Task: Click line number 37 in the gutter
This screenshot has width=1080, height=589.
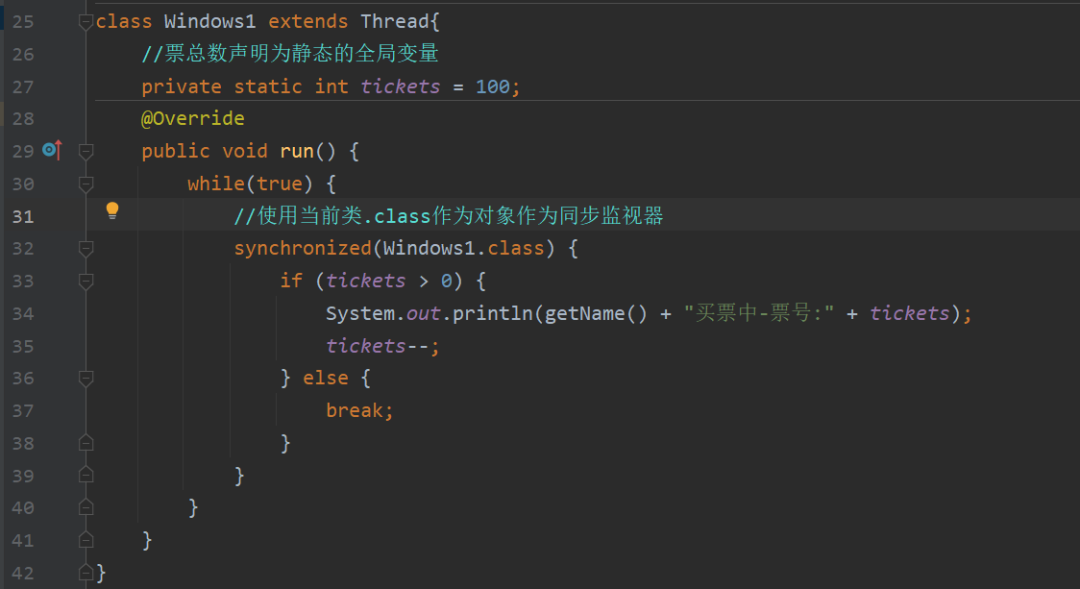Action: 23,411
